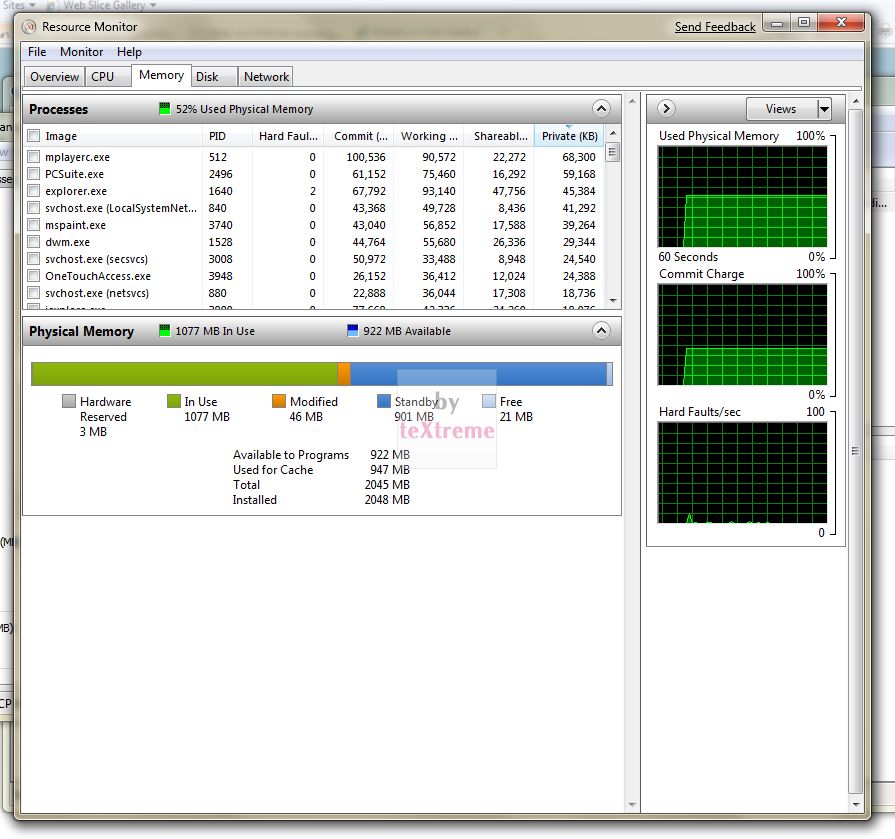Click the Used Physical Memory graph

742,196
